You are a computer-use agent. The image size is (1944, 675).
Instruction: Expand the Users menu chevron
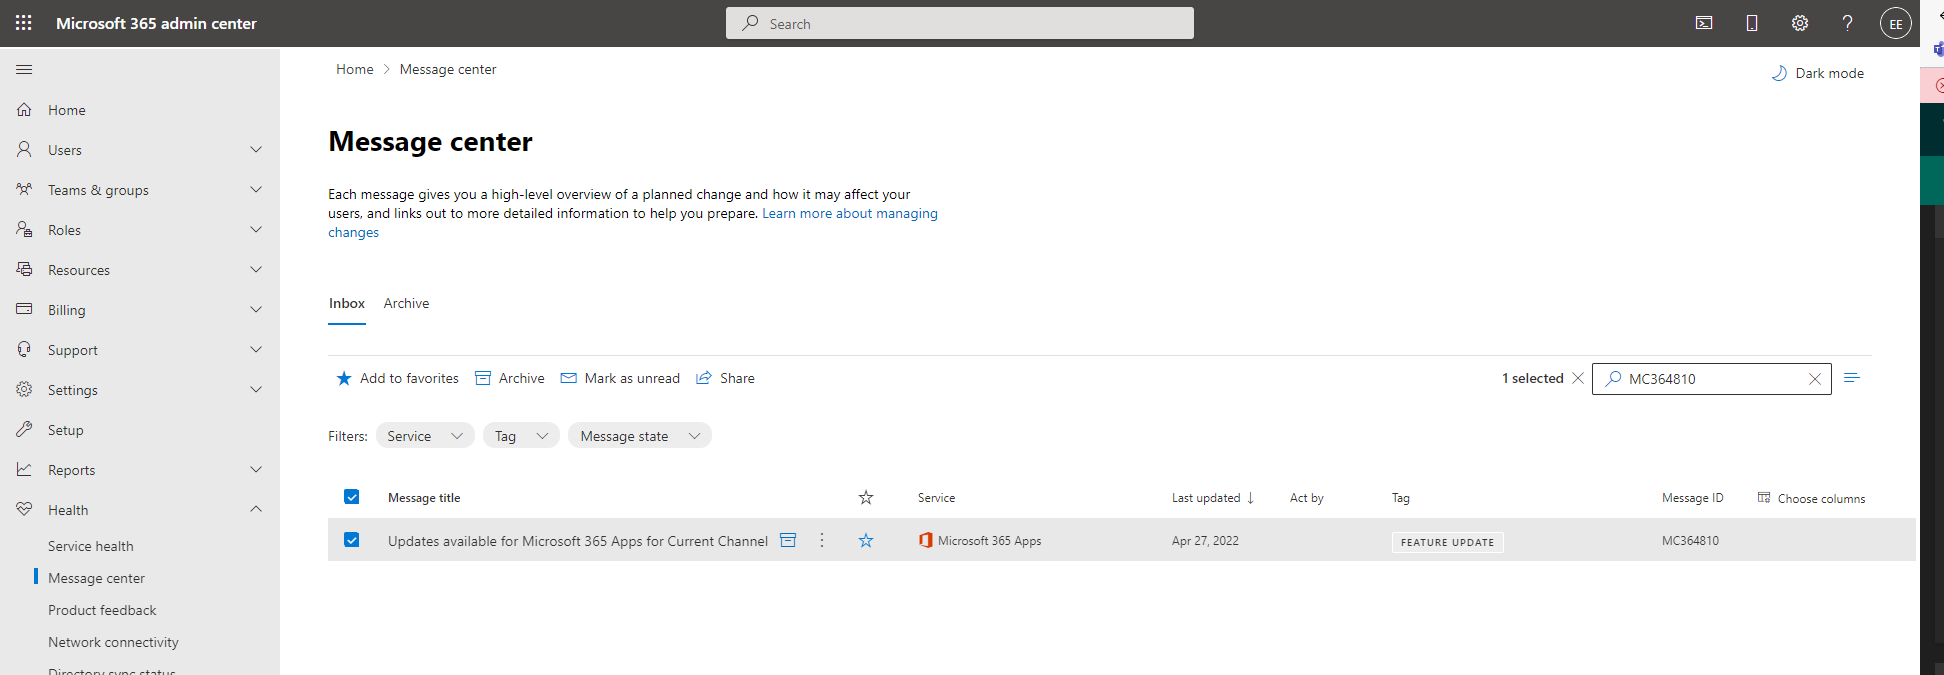256,150
